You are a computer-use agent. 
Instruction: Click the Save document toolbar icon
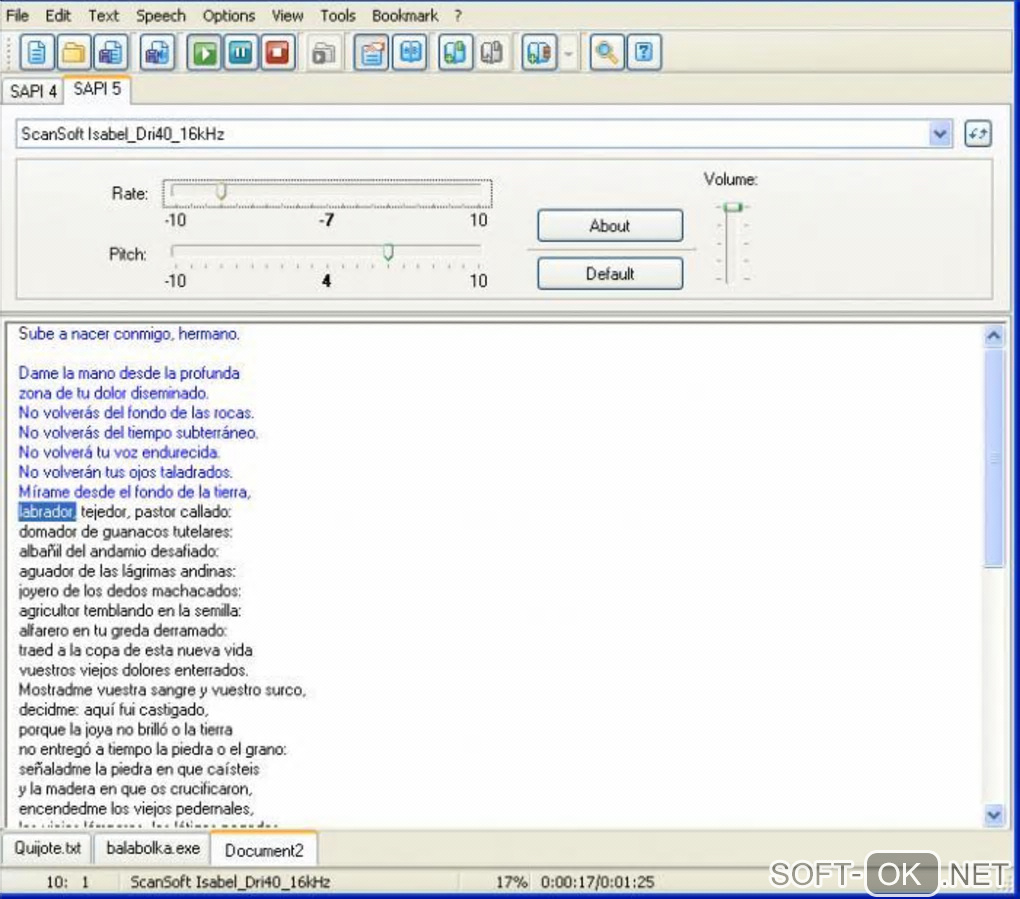(112, 53)
